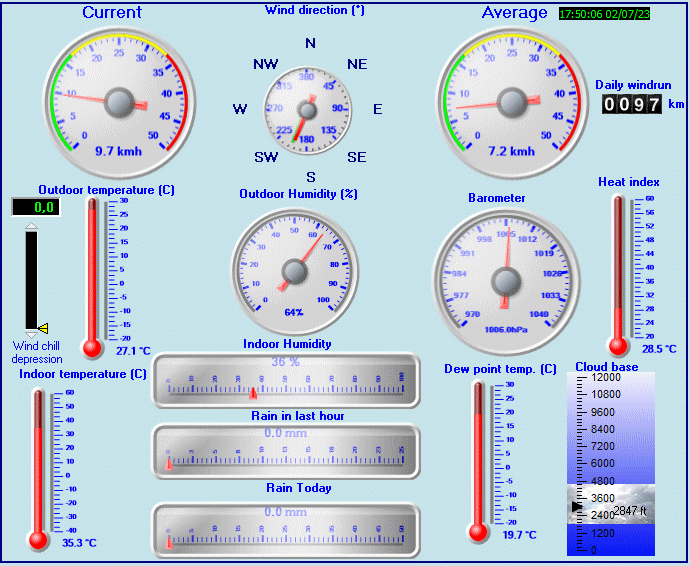This screenshot has width=690, height=566.
Task: Click the Daily windrun odometer counter
Action: pyautogui.click(x=632, y=104)
